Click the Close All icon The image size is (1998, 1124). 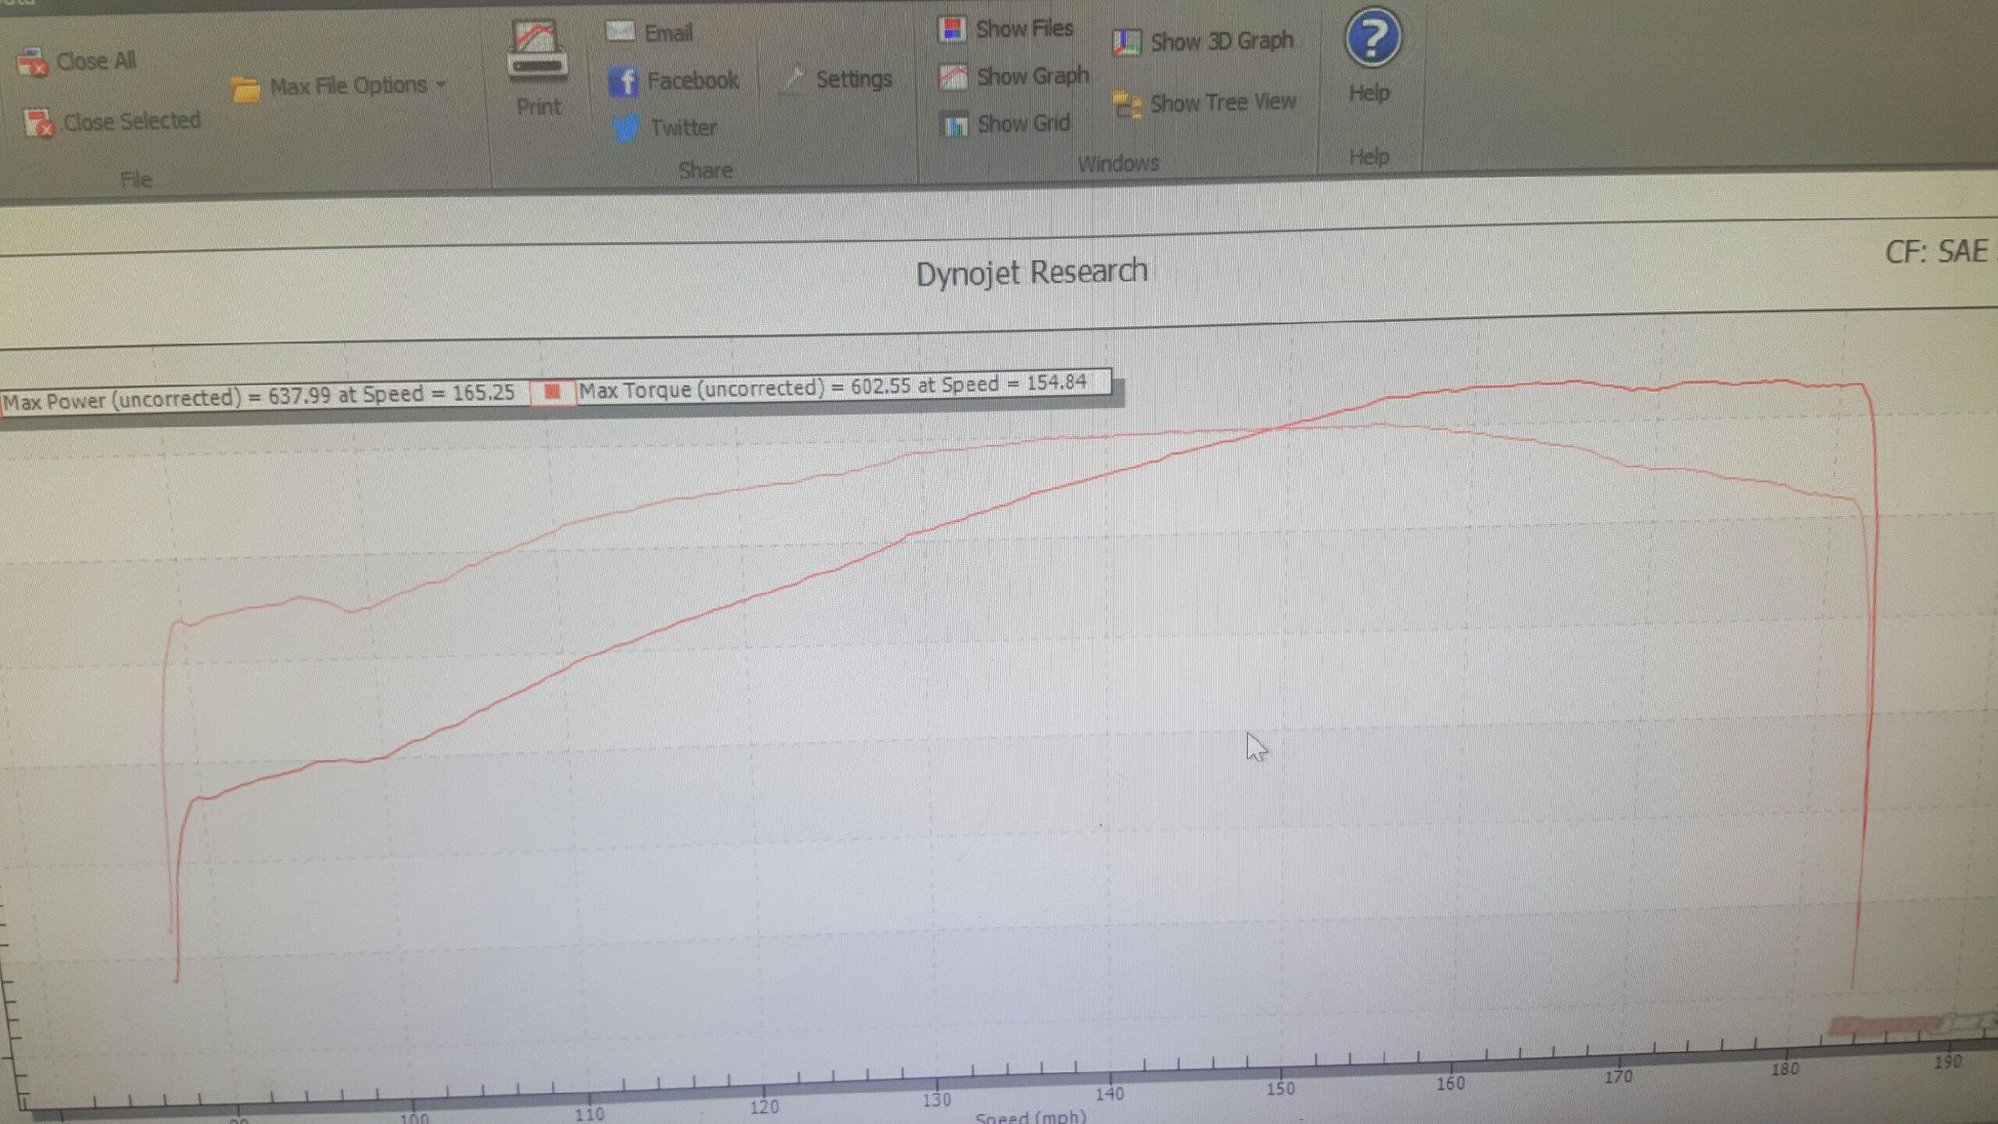[32, 62]
